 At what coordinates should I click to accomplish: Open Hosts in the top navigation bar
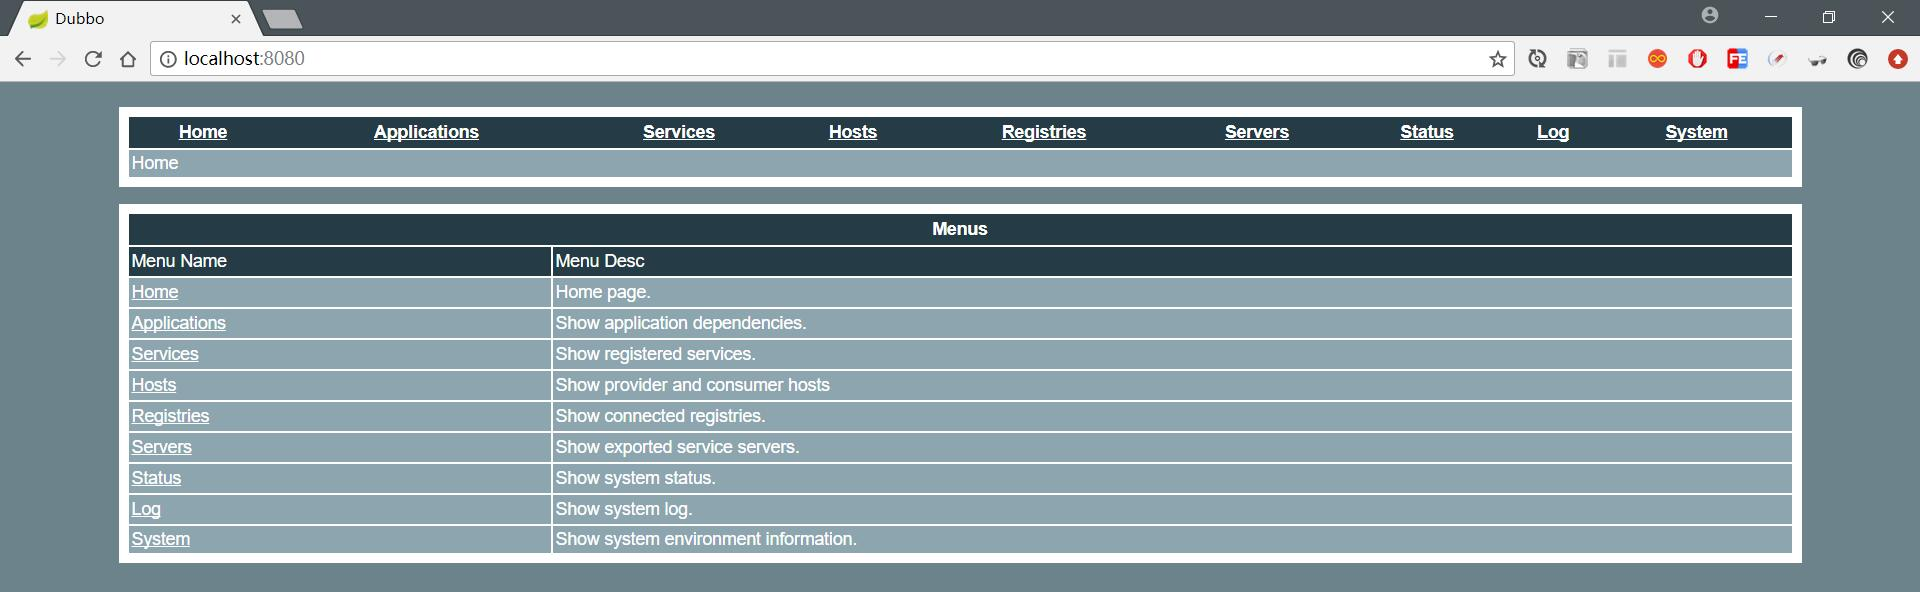pos(853,132)
